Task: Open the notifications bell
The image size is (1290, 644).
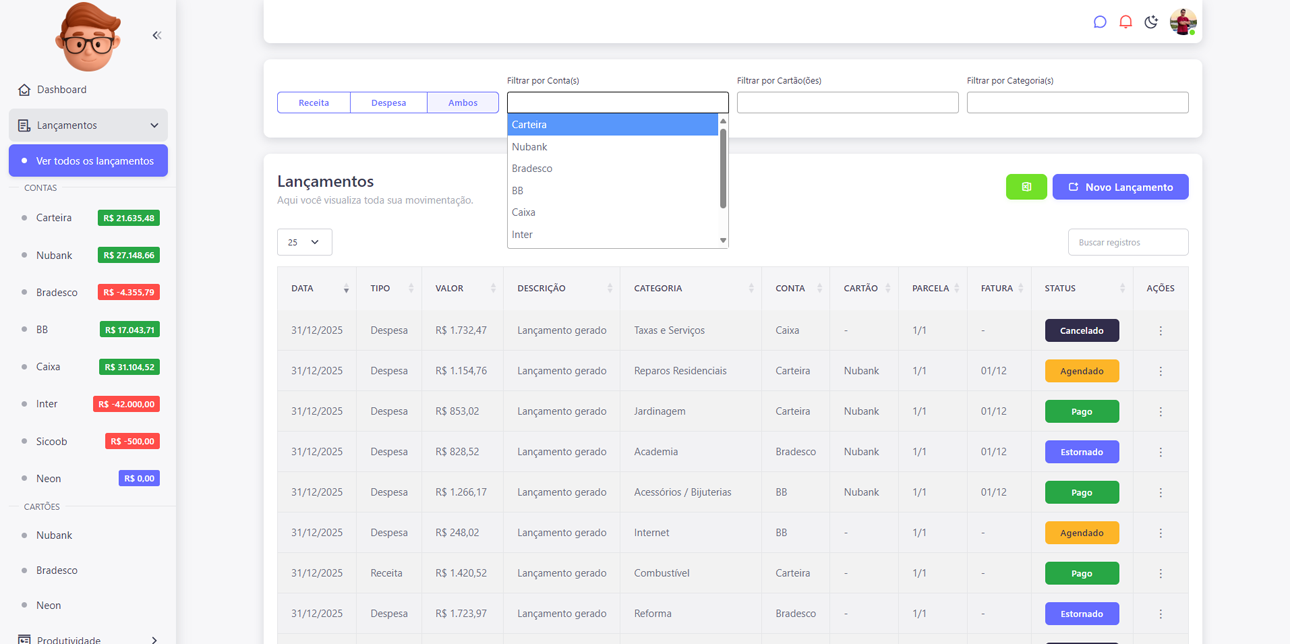Action: click(1126, 22)
